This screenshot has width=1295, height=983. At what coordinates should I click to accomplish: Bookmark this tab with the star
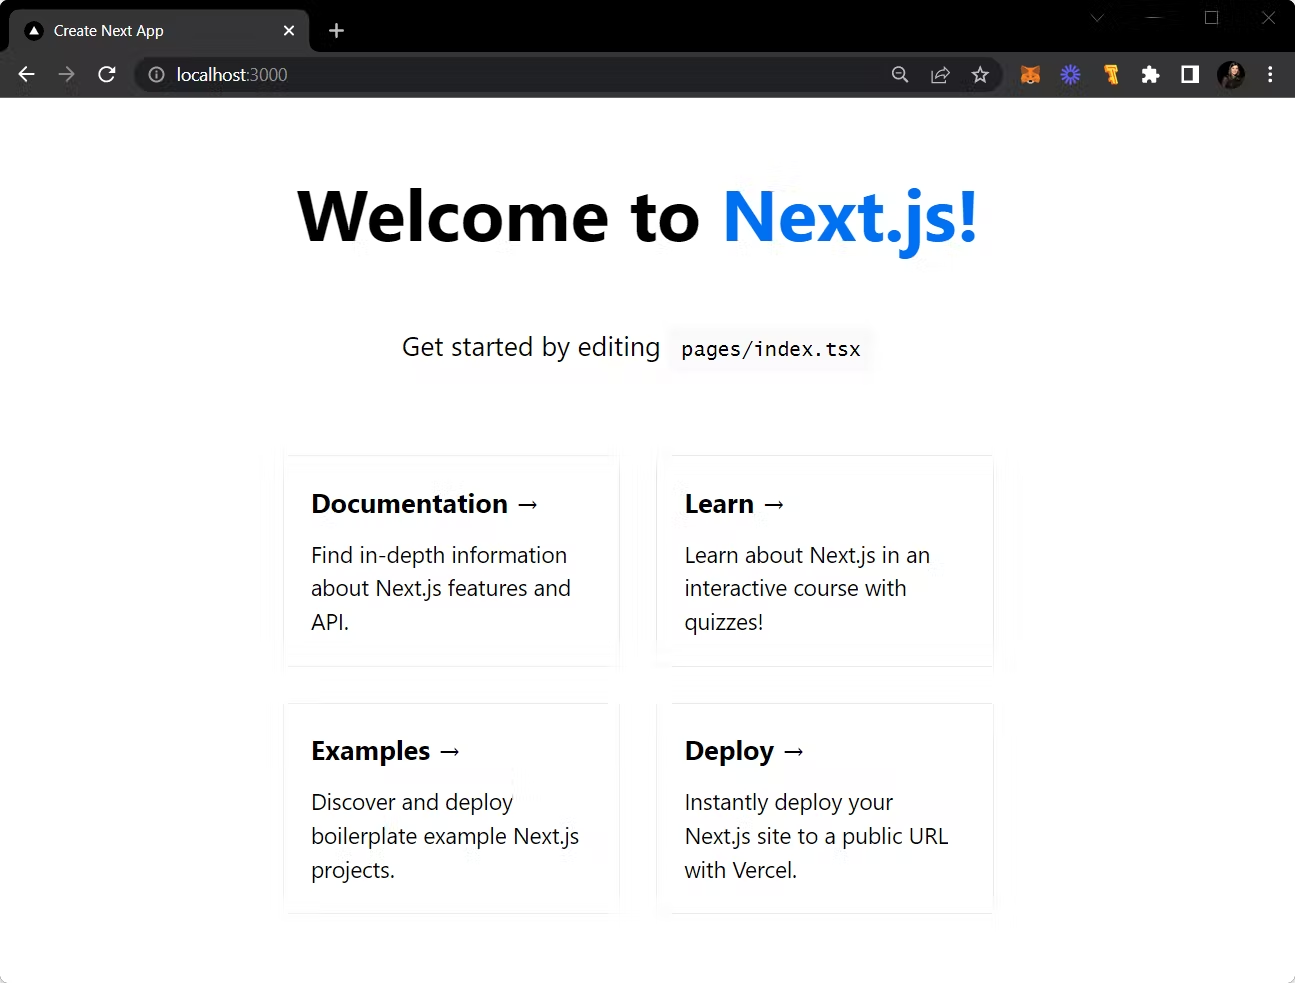[x=980, y=74]
